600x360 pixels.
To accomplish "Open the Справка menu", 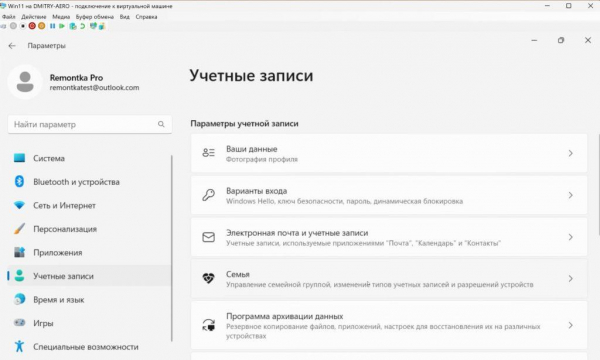I will pos(146,17).
